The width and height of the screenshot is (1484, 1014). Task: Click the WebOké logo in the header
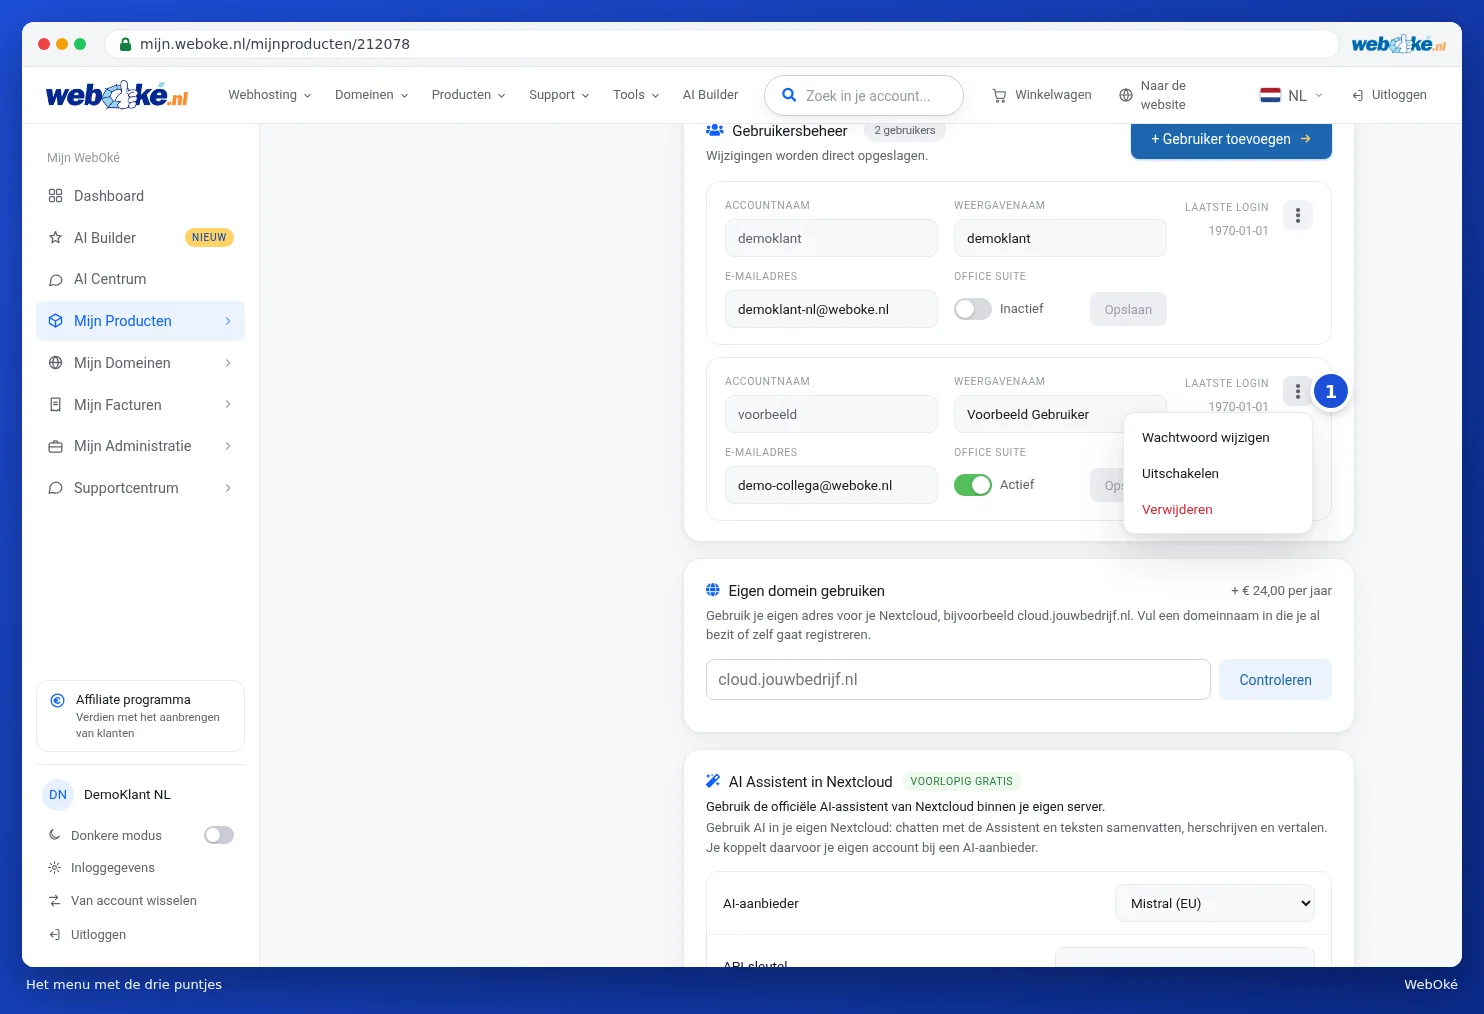[117, 95]
